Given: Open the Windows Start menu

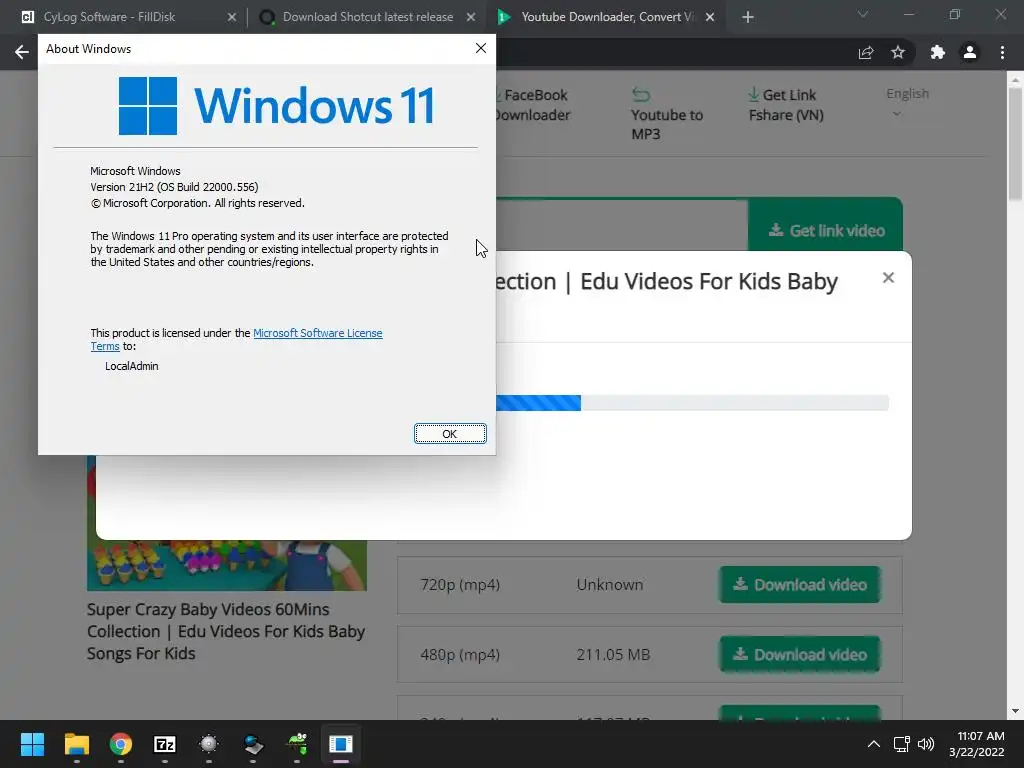Looking at the screenshot, I should pos(32,744).
